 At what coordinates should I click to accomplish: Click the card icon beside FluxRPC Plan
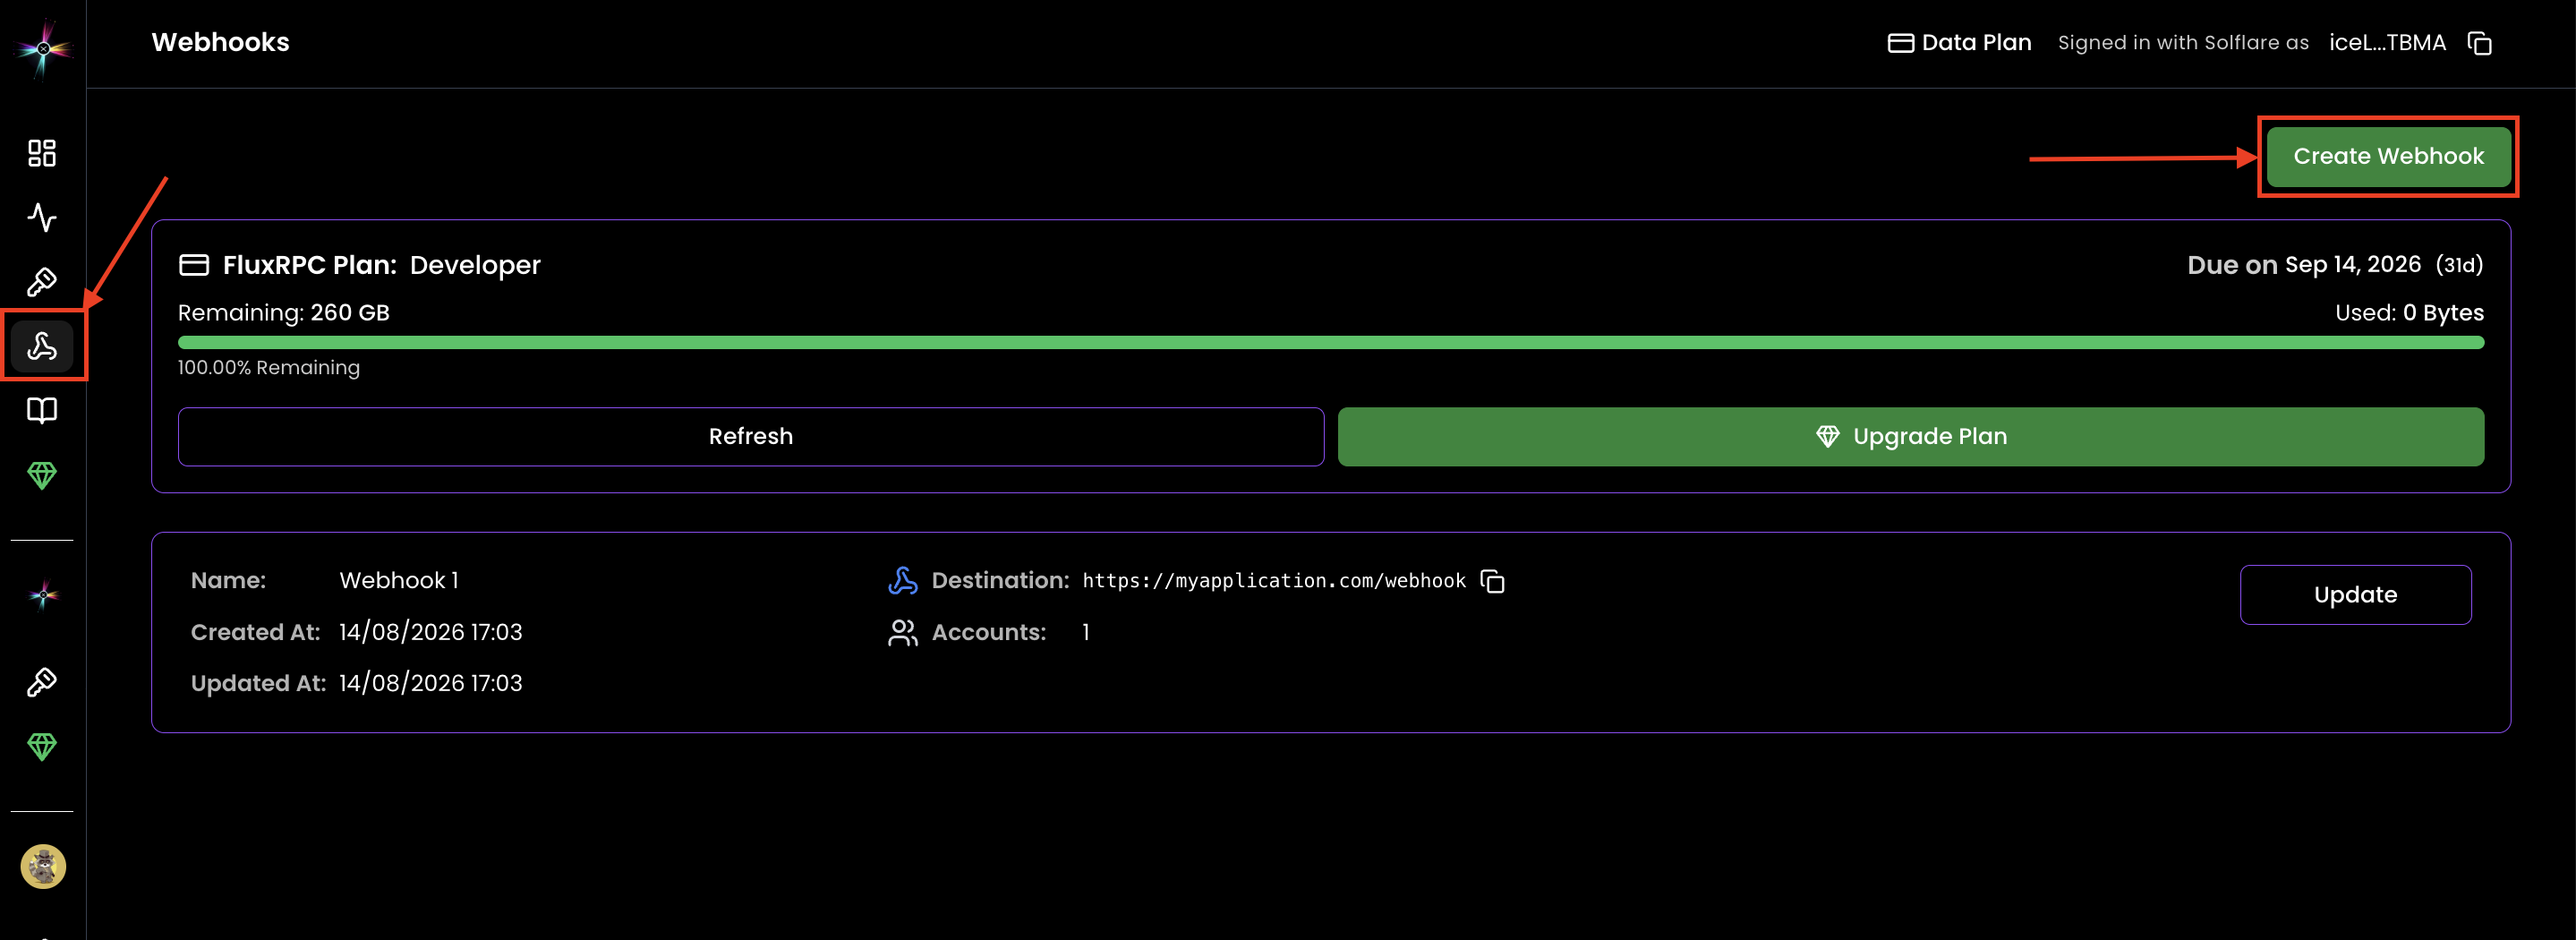pyautogui.click(x=194, y=265)
